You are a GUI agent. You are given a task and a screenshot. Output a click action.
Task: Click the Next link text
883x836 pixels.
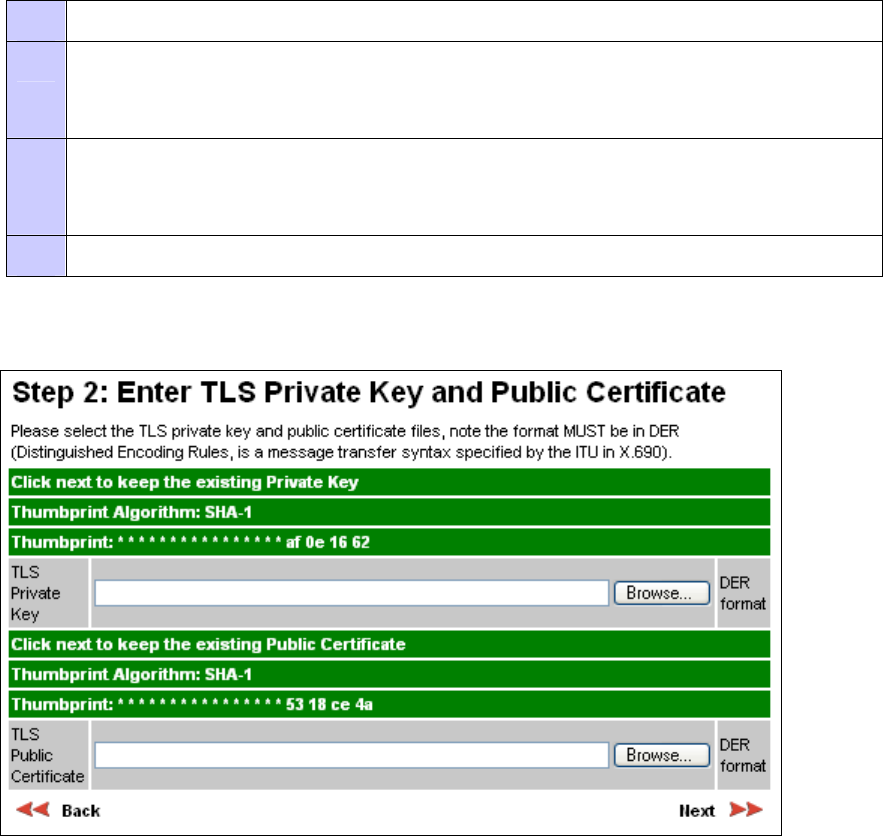[697, 811]
